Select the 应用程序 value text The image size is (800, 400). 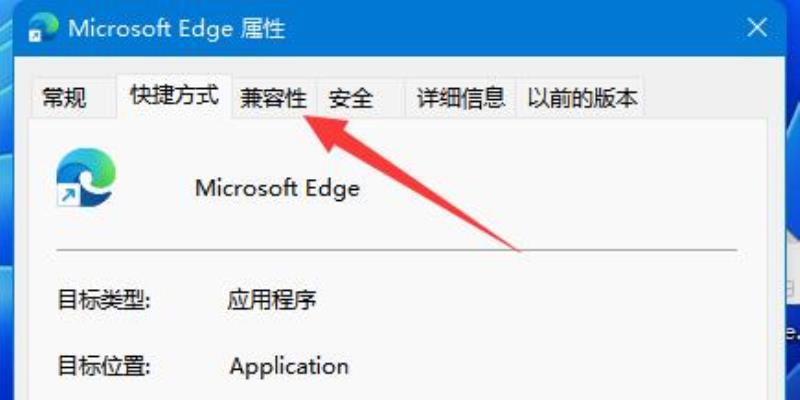coord(271,300)
